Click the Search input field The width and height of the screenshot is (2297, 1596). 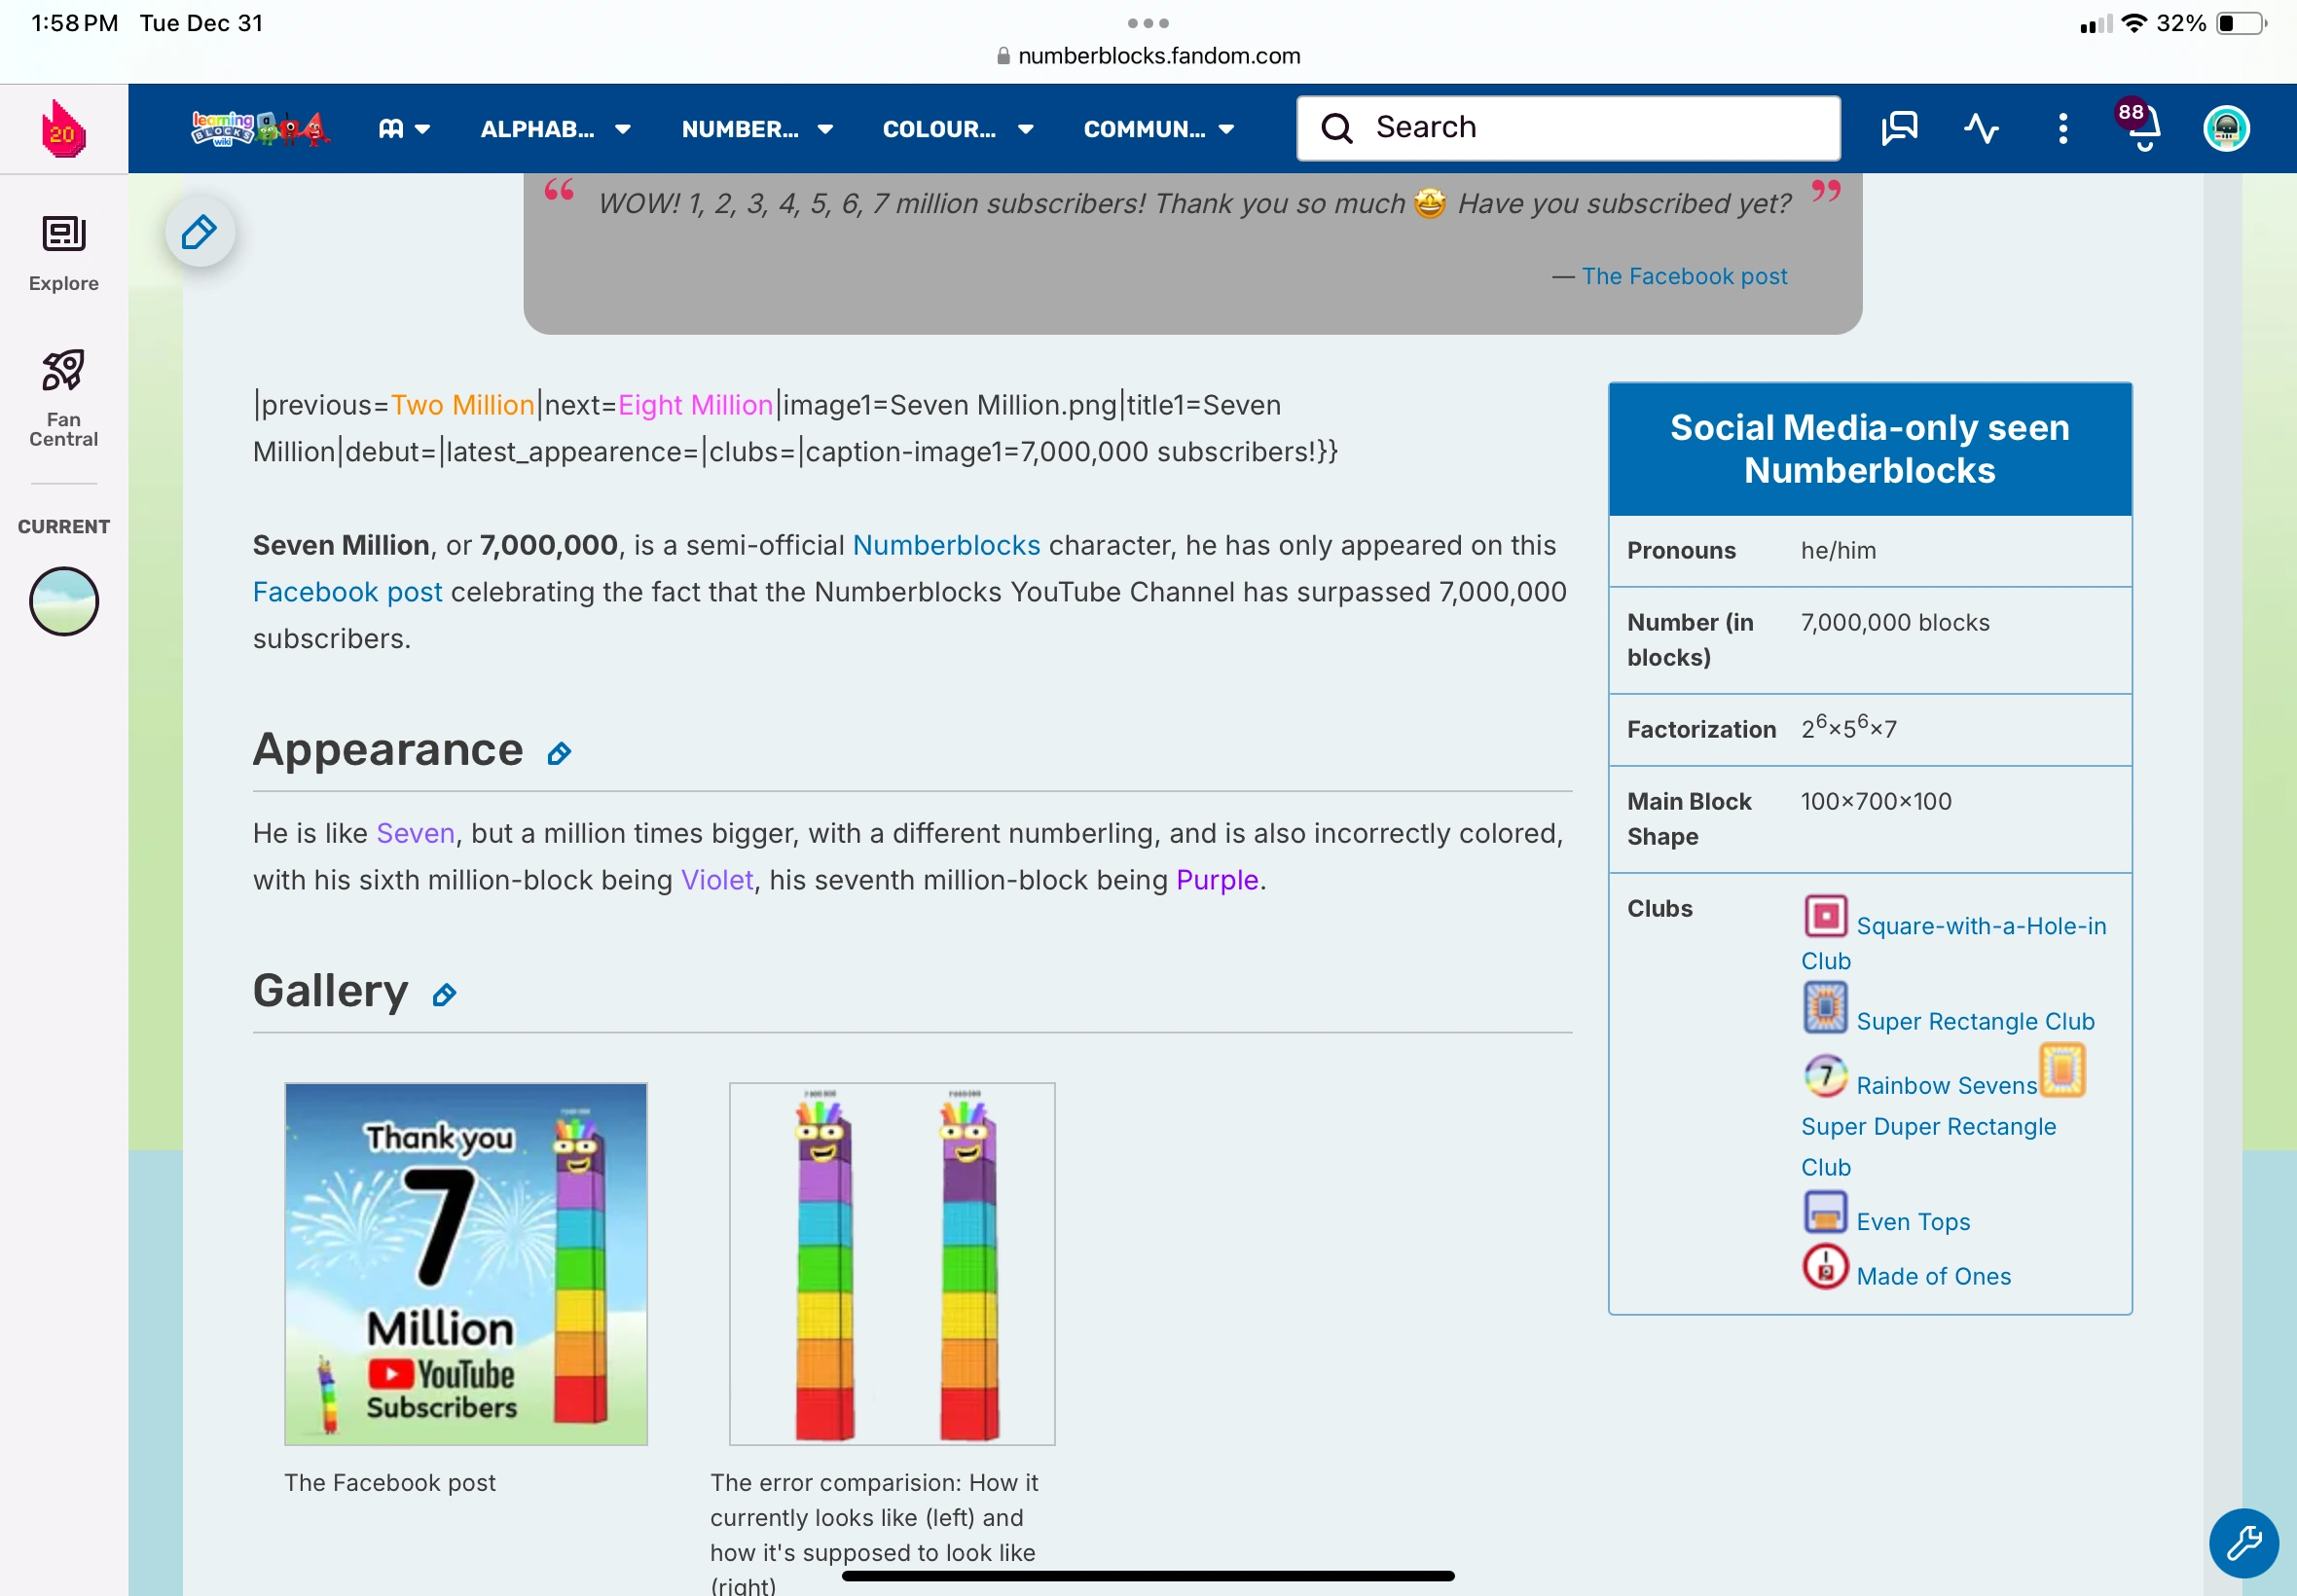1568,128
